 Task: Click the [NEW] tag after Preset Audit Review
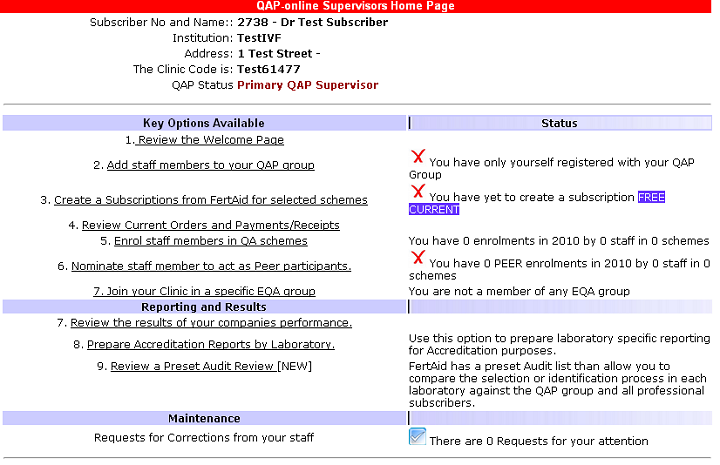coord(295,366)
